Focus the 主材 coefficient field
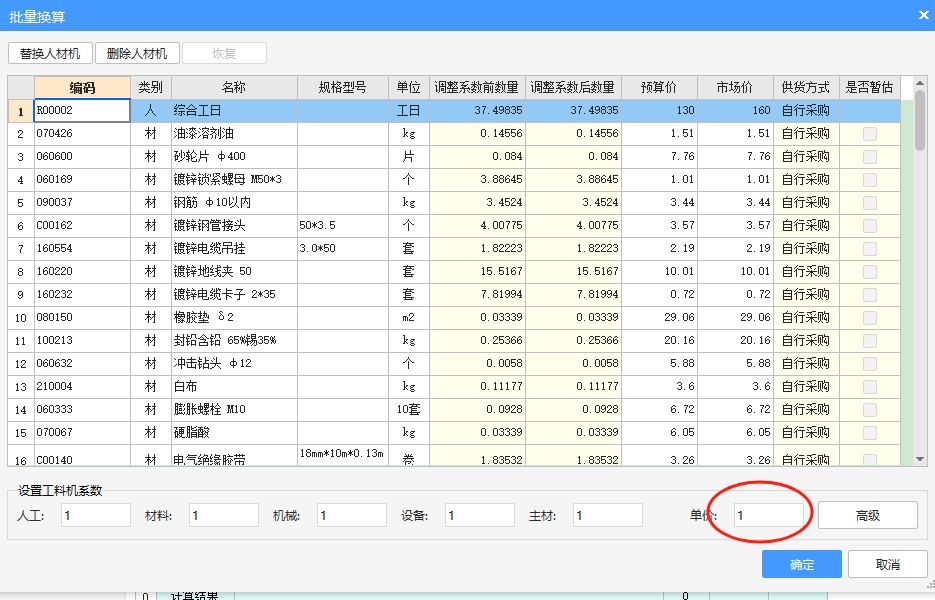This screenshot has width=935, height=600. tap(608, 515)
